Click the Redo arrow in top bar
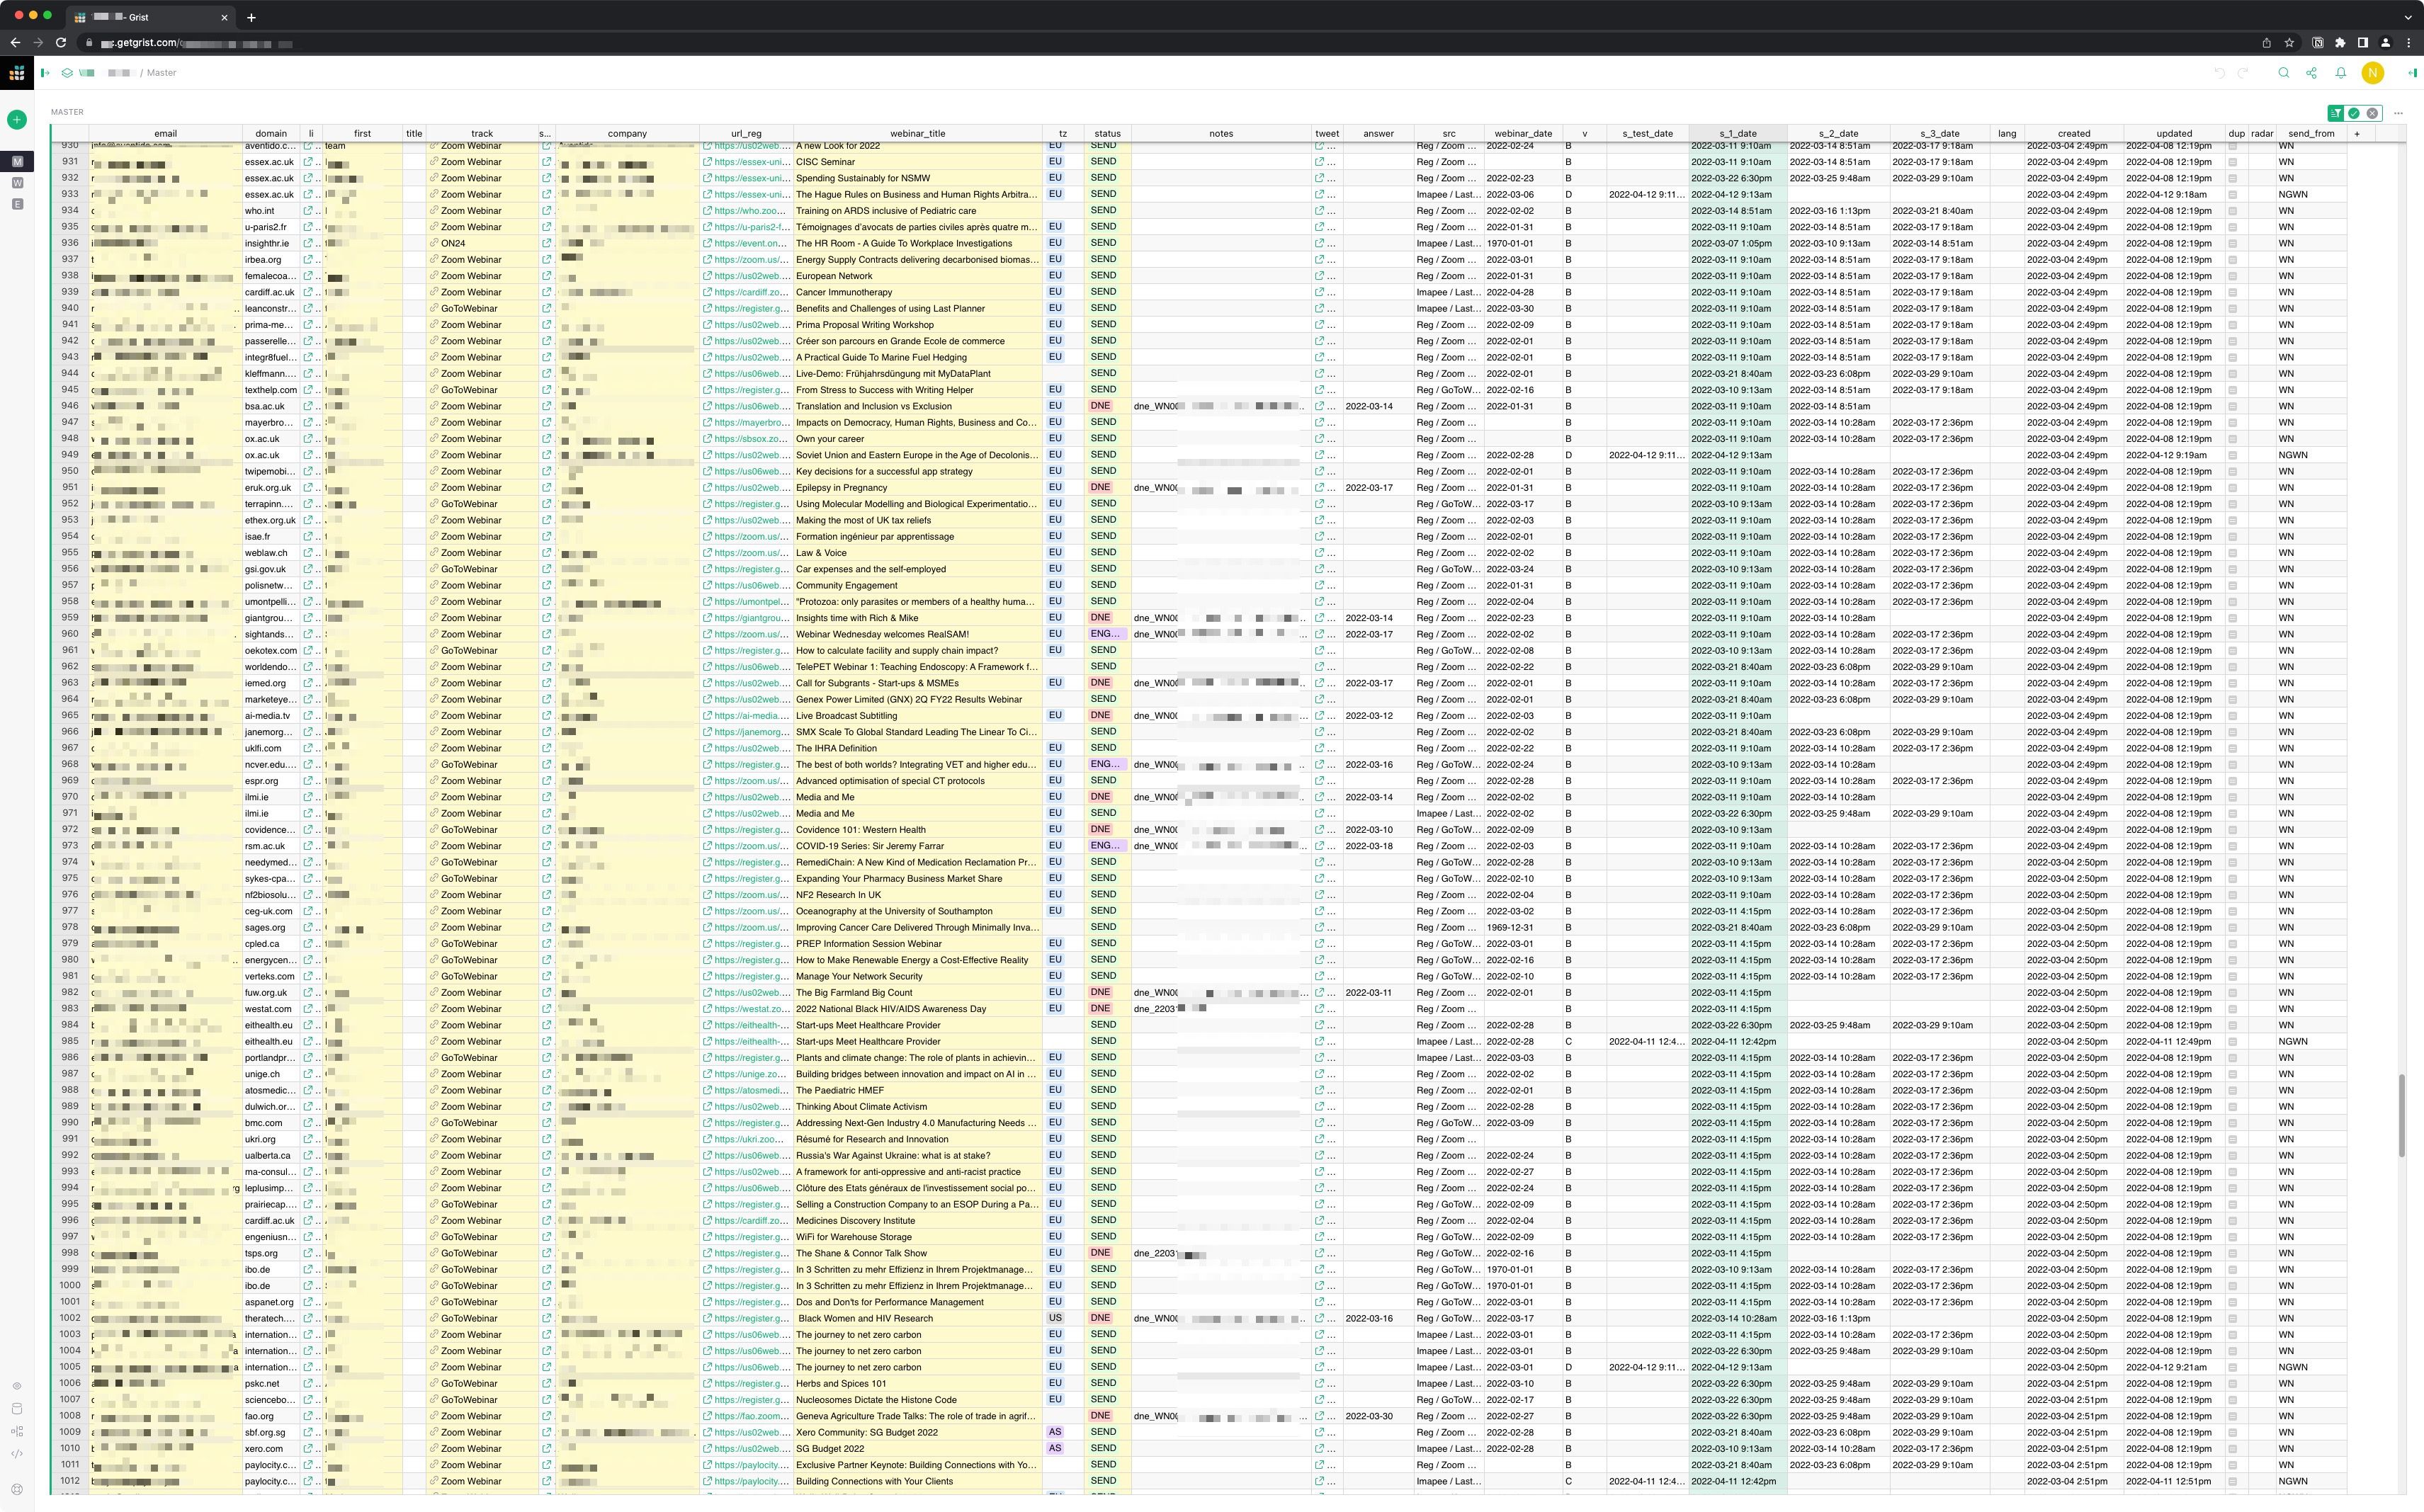Viewport: 2424px width, 1512px height. (2242, 73)
